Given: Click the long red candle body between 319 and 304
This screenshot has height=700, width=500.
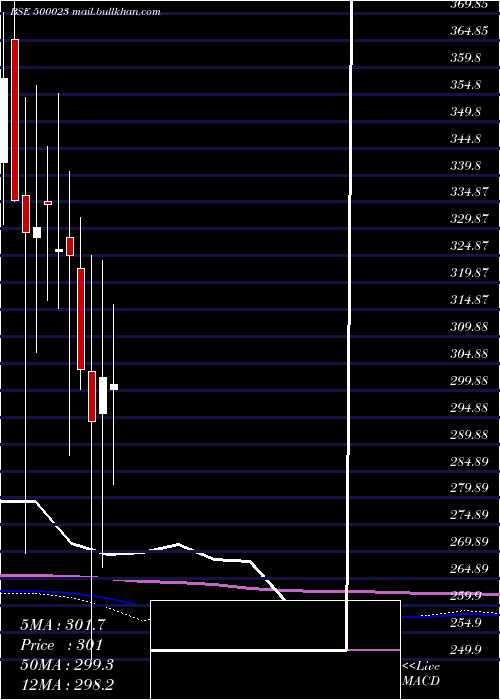Looking at the screenshot, I should [81, 319].
